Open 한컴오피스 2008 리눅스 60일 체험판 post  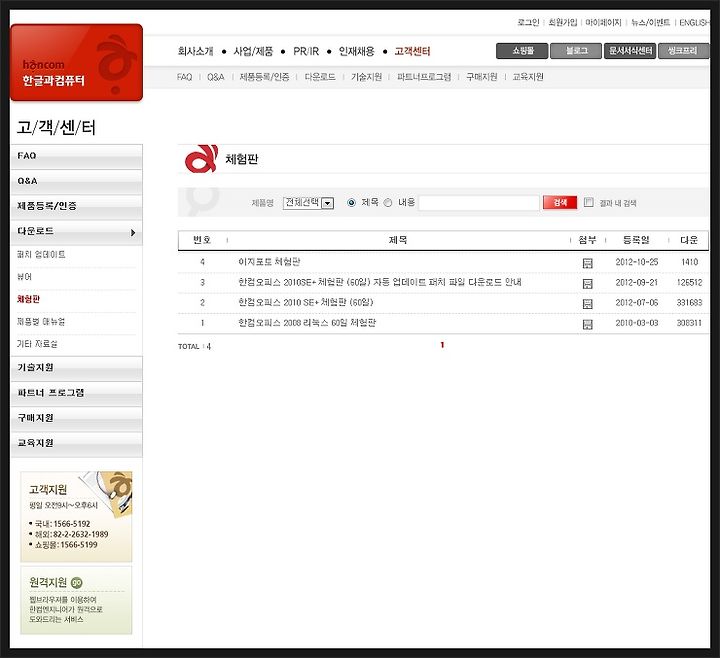tap(307, 323)
